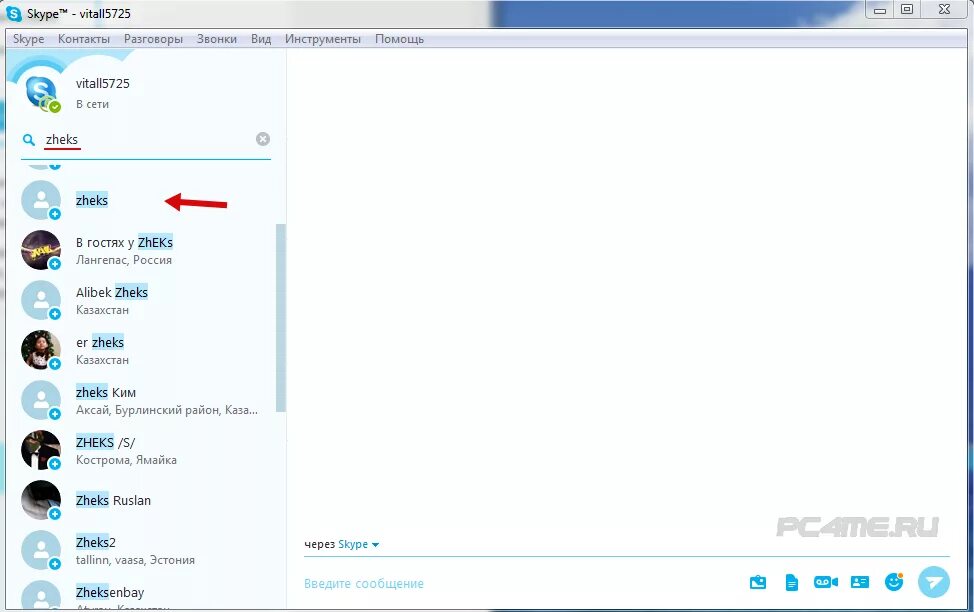Open the Инструменты menu
Viewport: 974px width, 612px height.
click(x=323, y=39)
